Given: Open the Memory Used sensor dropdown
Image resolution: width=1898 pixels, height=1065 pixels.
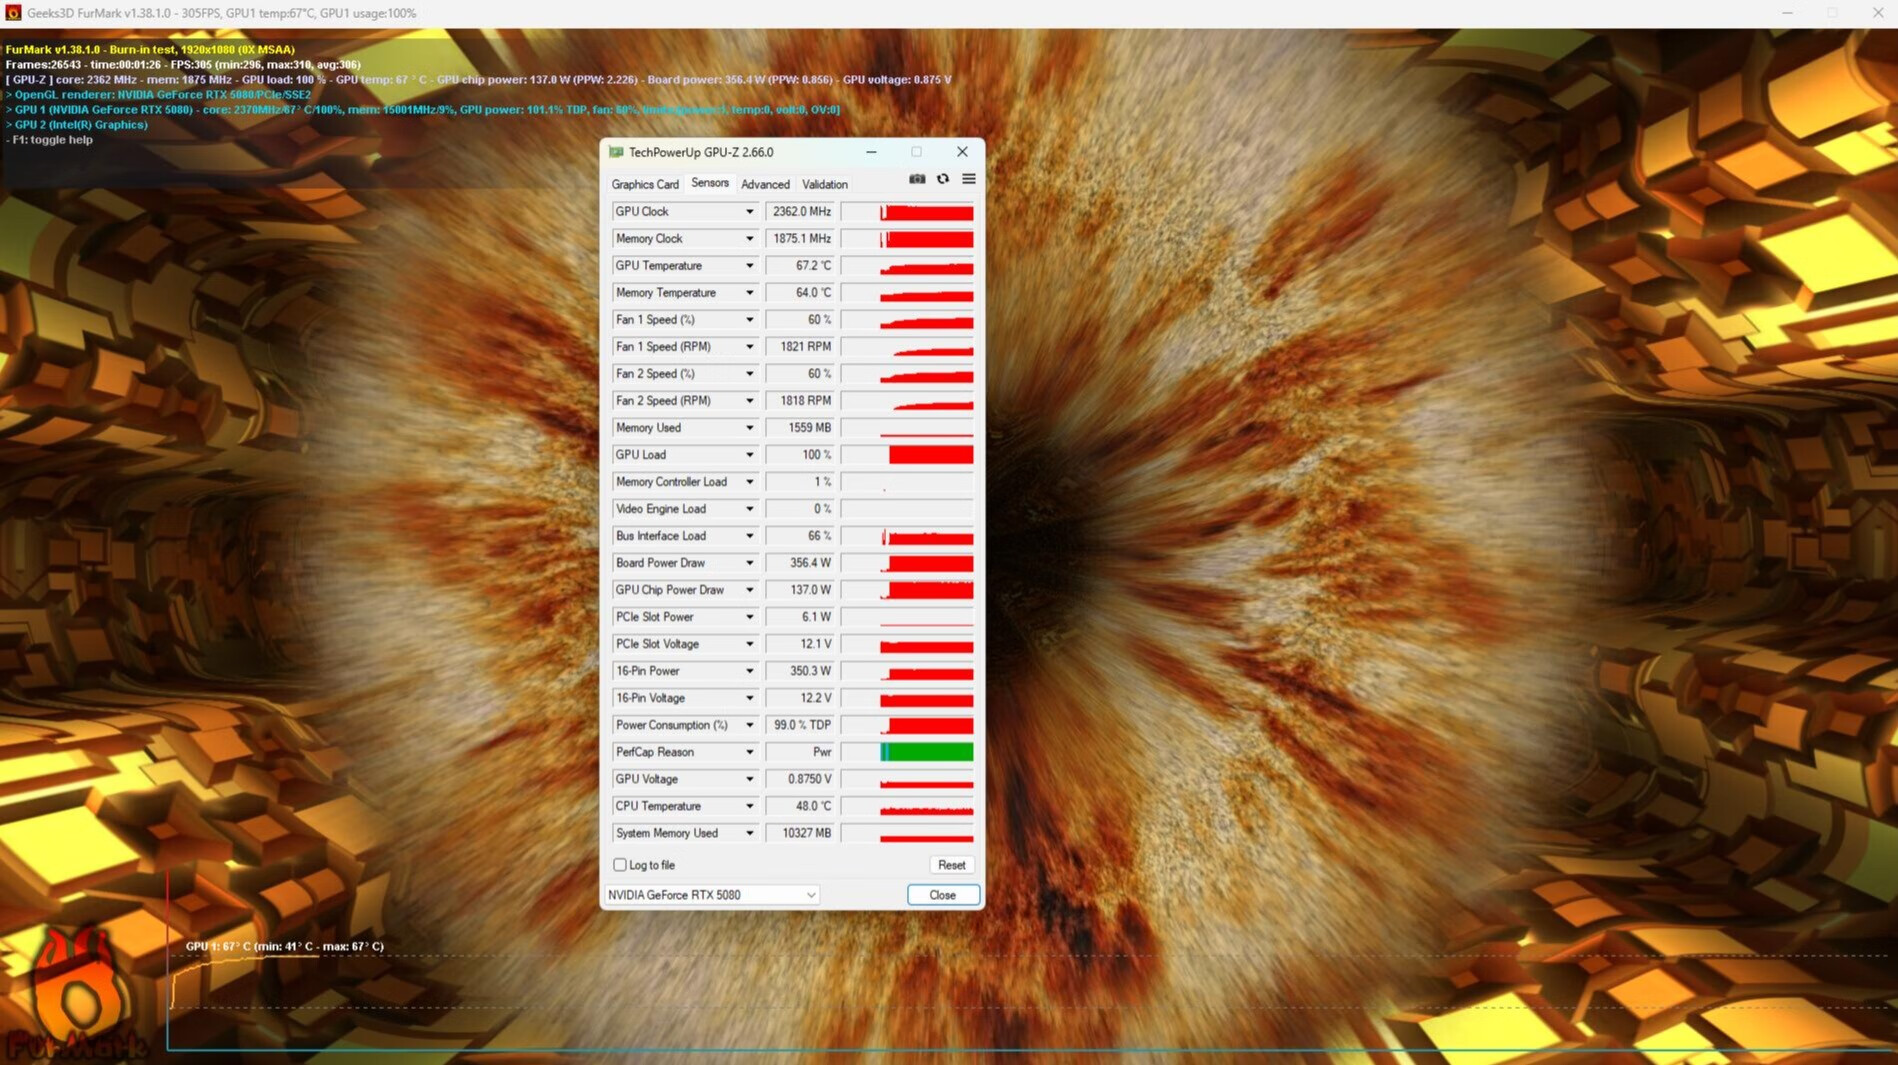Looking at the screenshot, I should 749,428.
